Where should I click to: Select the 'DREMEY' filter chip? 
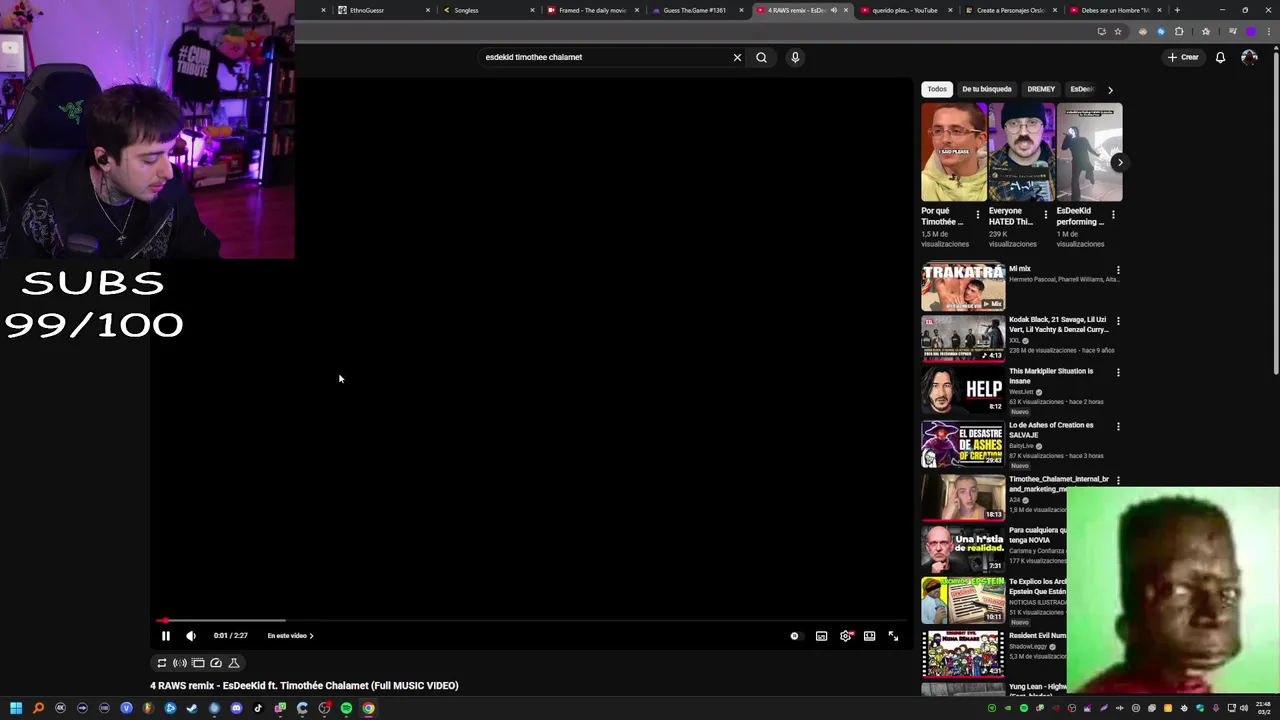coord(1041,89)
